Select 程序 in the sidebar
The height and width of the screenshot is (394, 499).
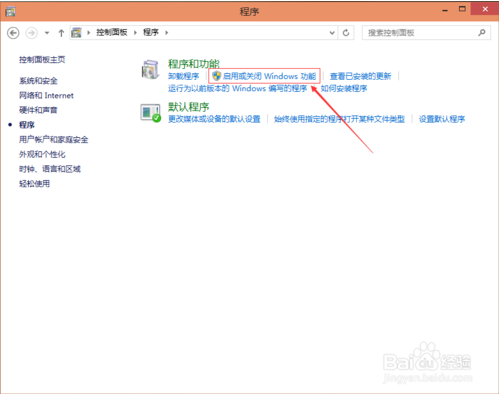[27, 125]
